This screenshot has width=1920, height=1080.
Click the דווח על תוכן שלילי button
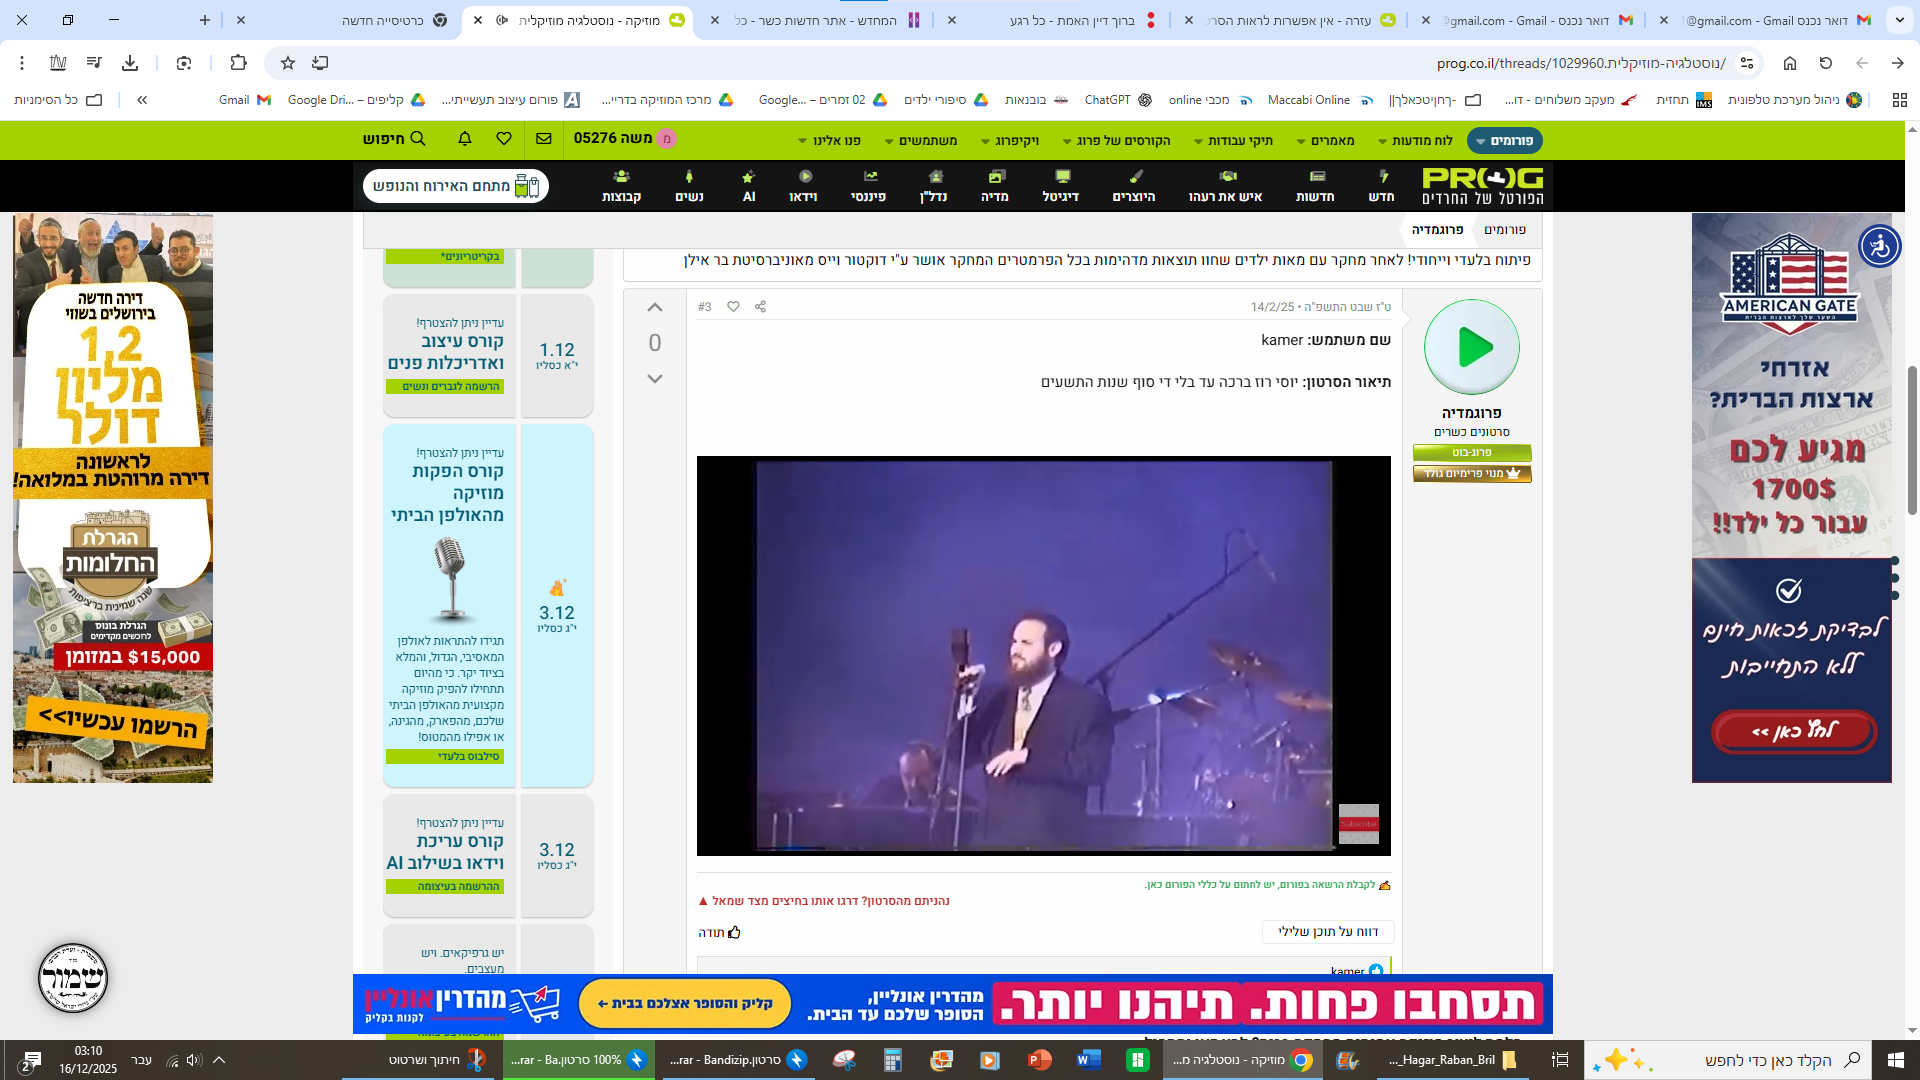[x=1327, y=932]
